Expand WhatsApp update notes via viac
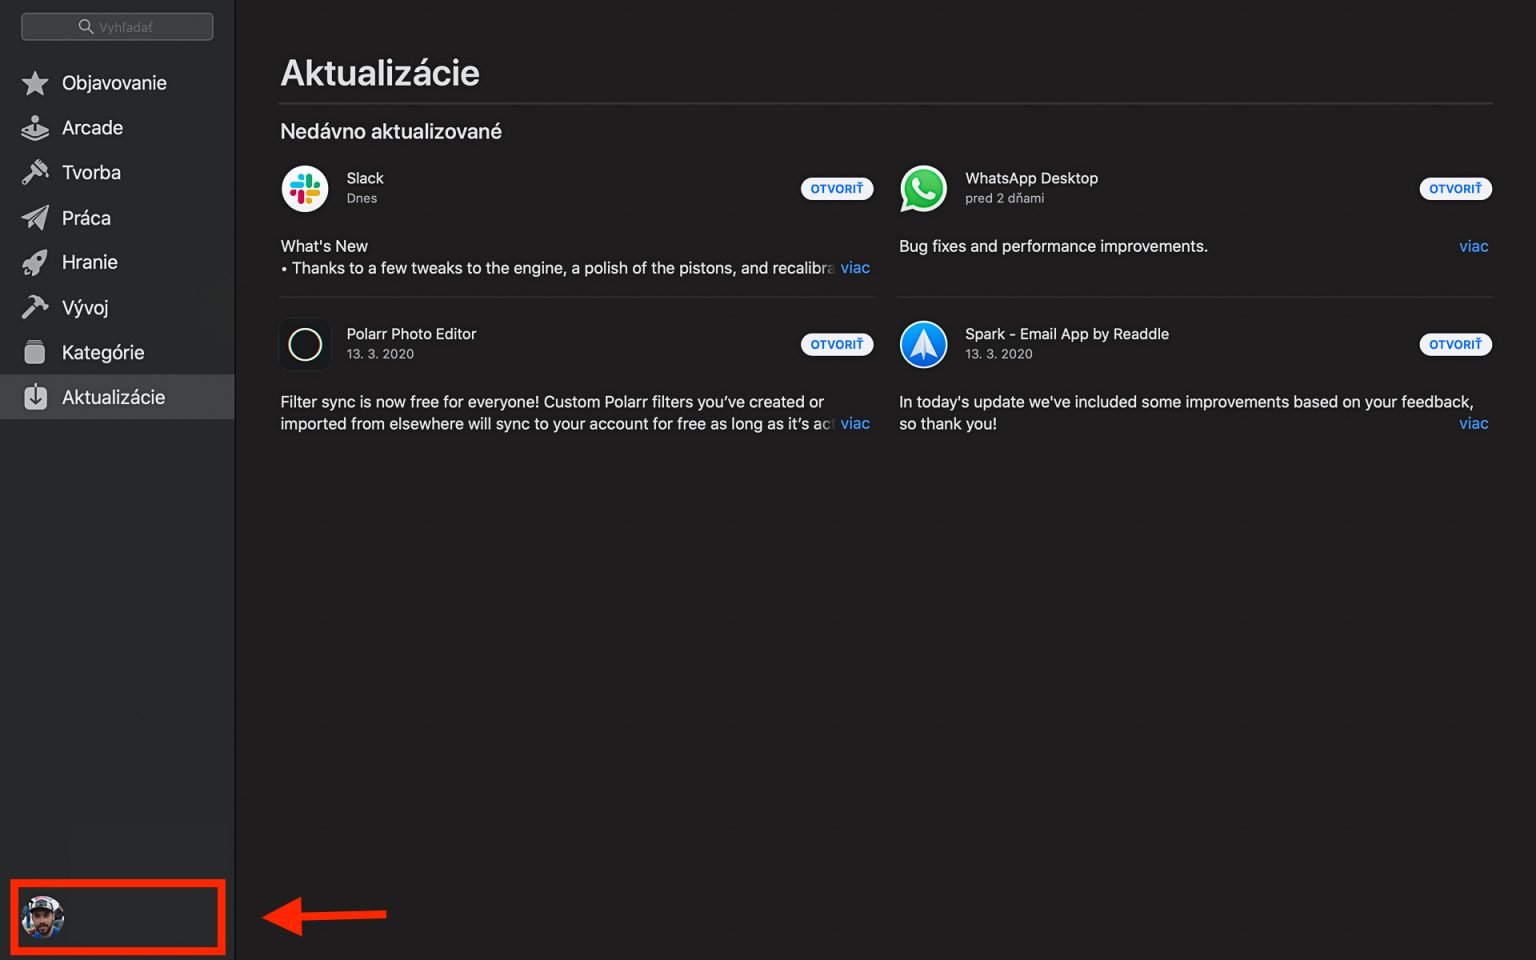This screenshot has height=960, width=1536. click(1473, 246)
